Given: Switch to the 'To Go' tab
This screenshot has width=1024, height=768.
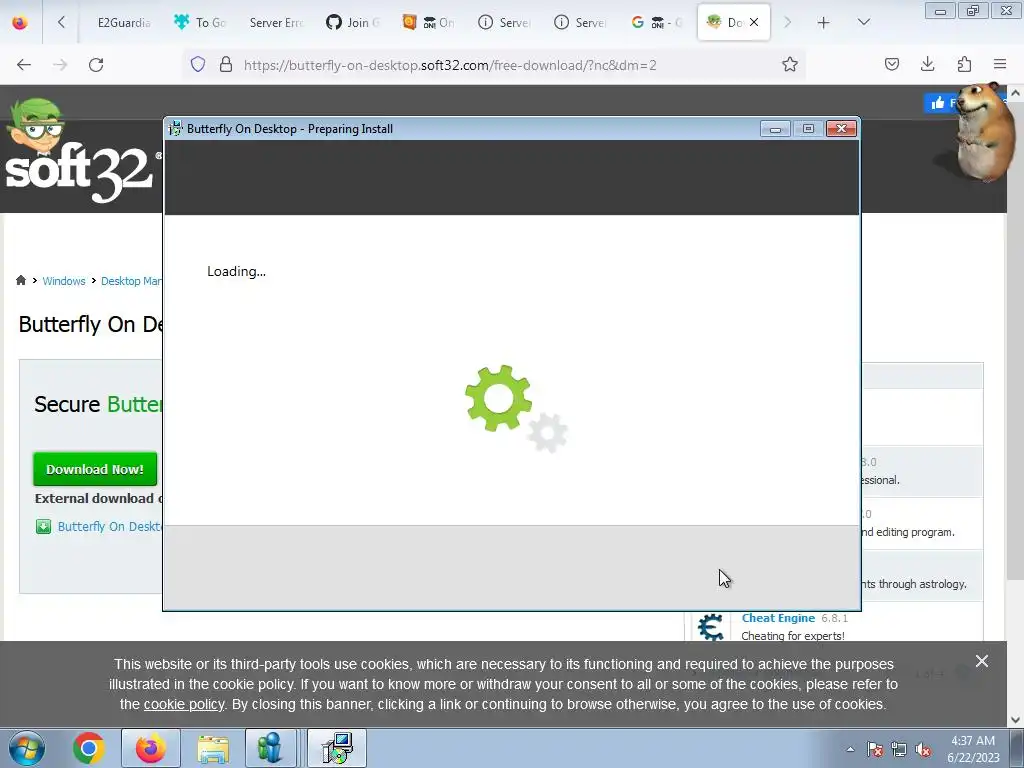Looking at the screenshot, I should [x=200, y=22].
